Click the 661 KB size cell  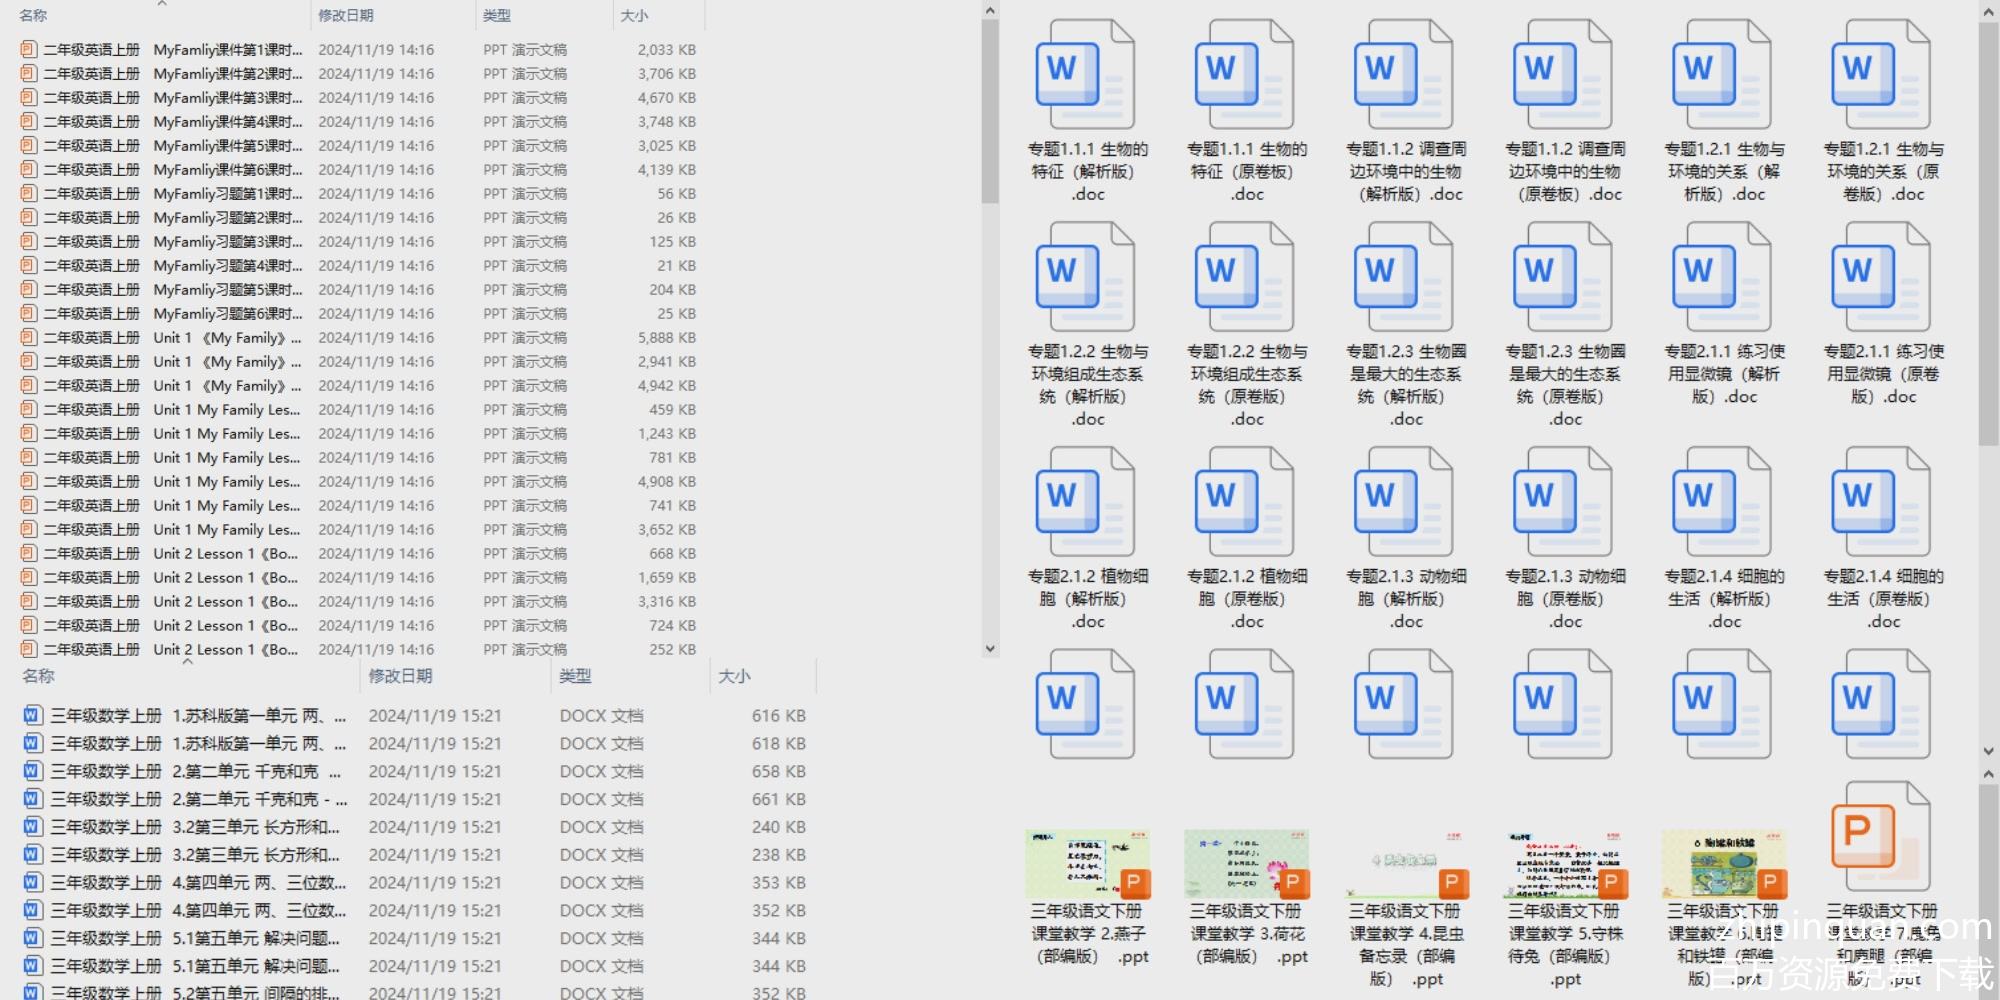click(778, 799)
